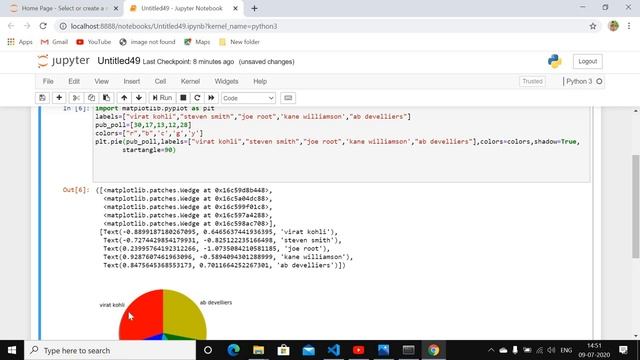Open the Kernel menu
Image resolution: width=640 pixels, height=360 pixels.
click(x=190, y=81)
